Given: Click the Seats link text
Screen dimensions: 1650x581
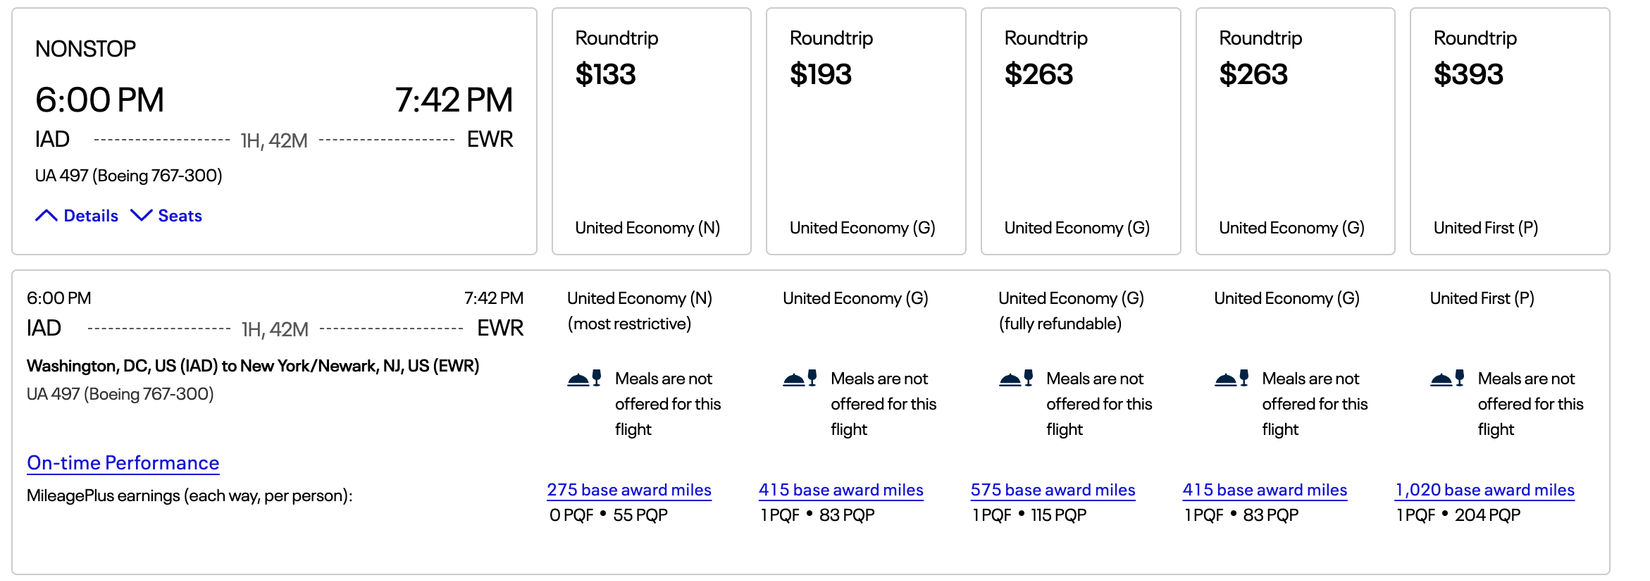Looking at the screenshot, I should [x=180, y=216].
